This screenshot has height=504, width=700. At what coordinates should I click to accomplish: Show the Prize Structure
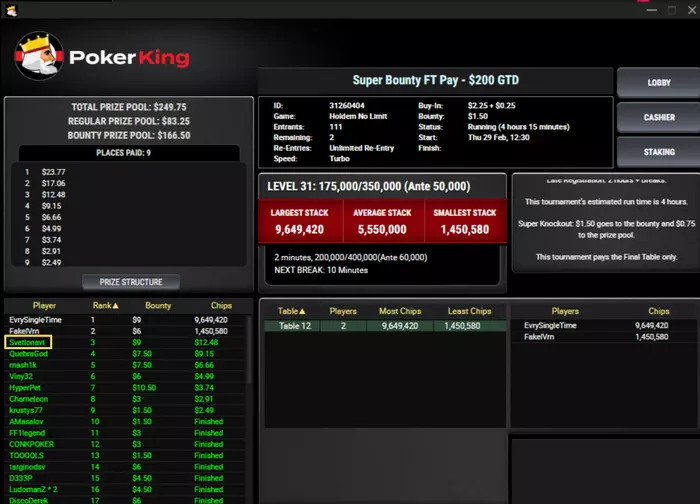point(131,282)
